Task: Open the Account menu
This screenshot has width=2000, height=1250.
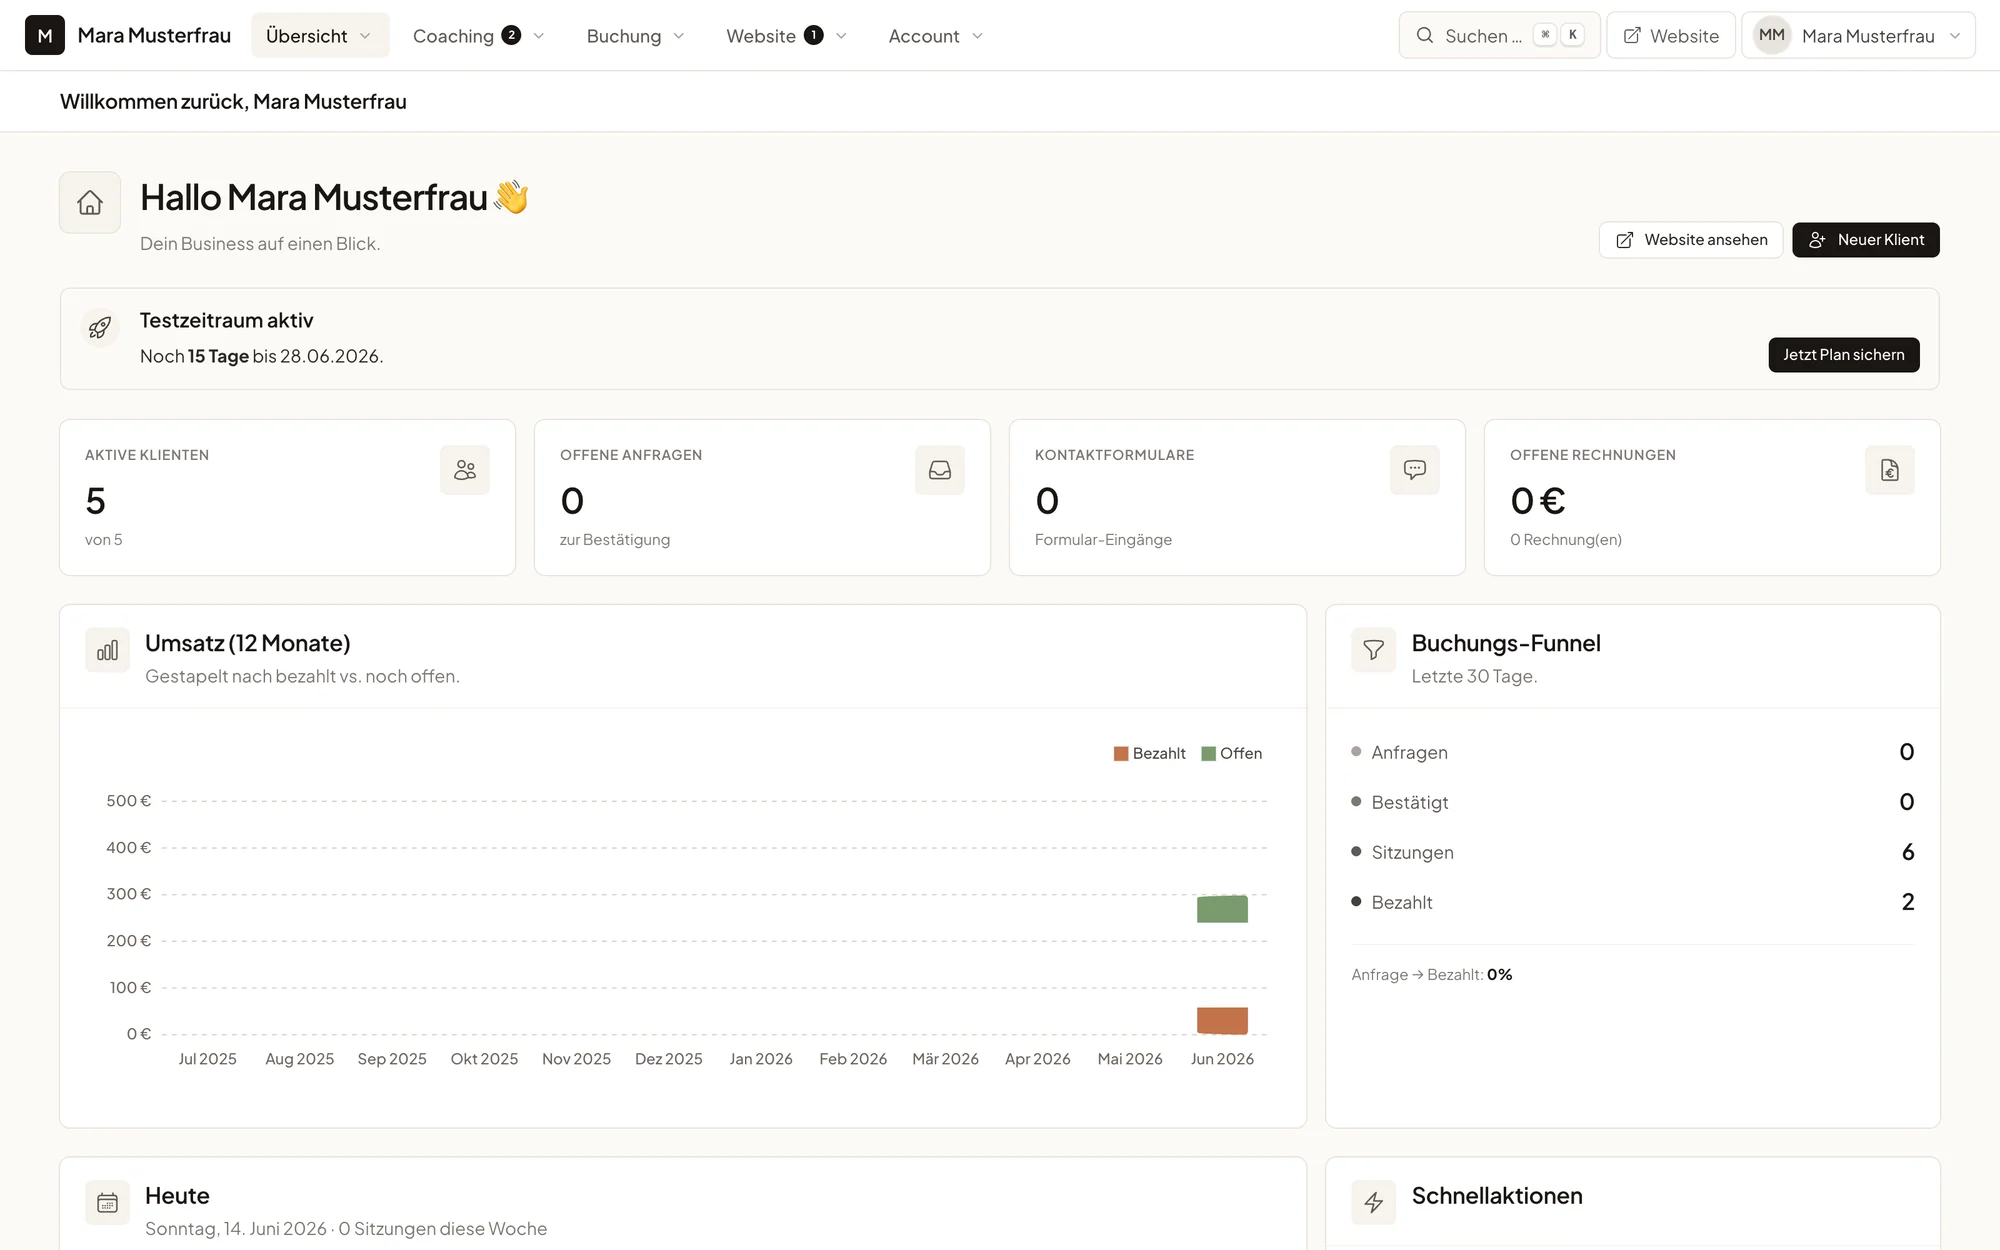Action: coord(936,35)
